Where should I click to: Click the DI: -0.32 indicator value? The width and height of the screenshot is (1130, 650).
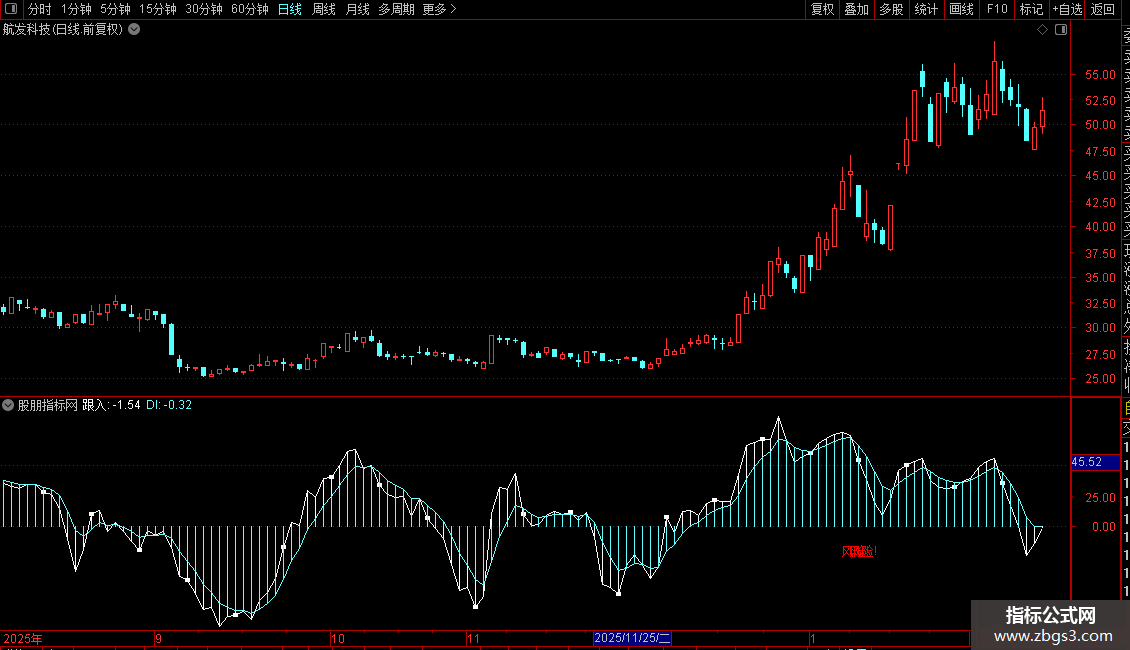(x=169, y=405)
